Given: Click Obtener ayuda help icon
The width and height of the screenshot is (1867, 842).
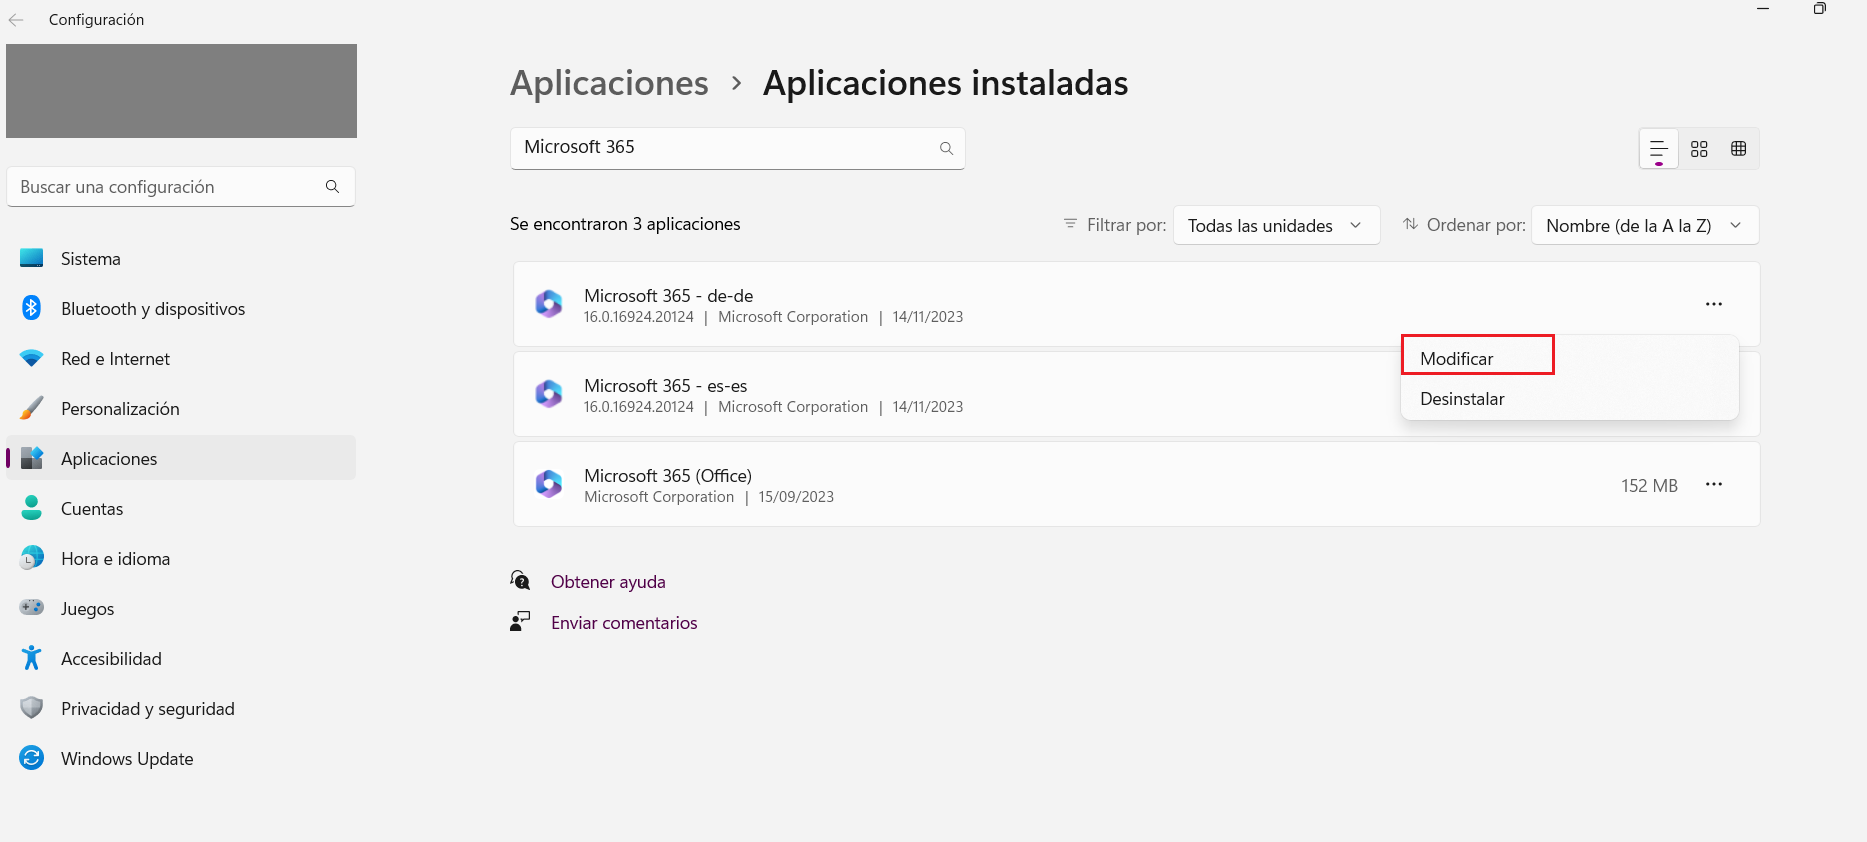Looking at the screenshot, I should (x=520, y=580).
